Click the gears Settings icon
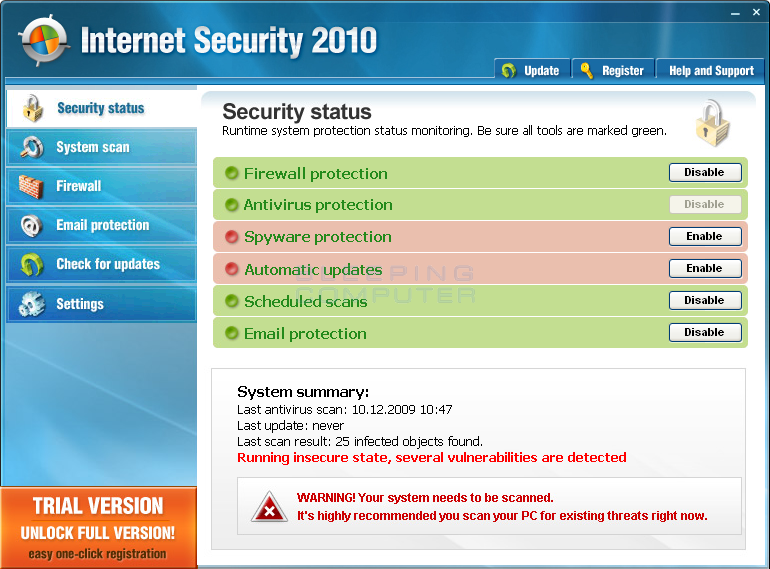Image resolution: width=770 pixels, height=569 pixels. (x=31, y=304)
